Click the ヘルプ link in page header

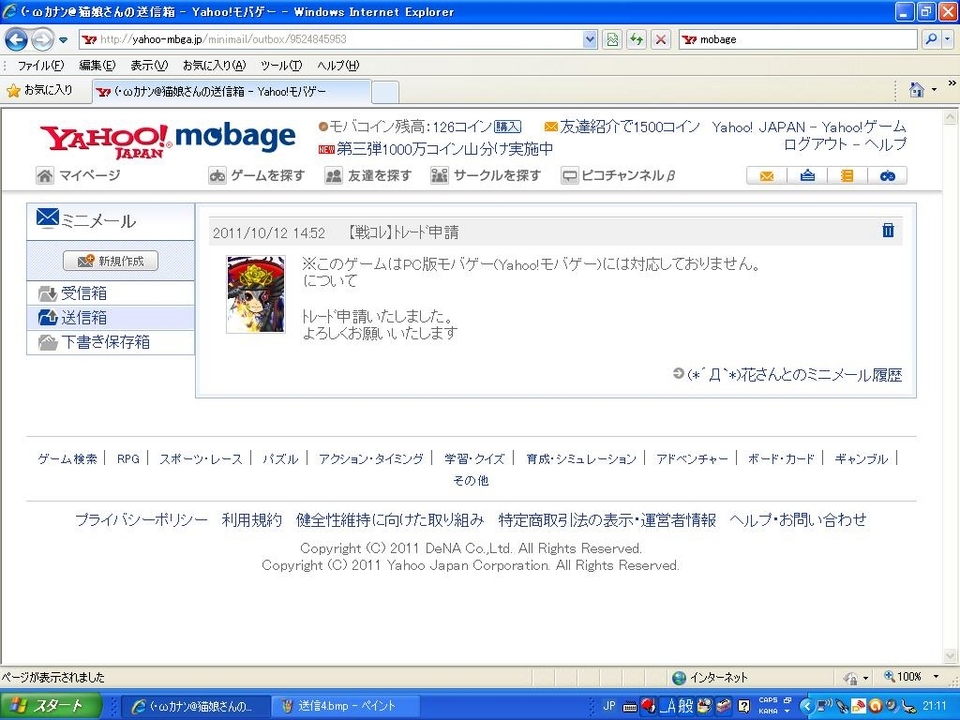click(885, 144)
